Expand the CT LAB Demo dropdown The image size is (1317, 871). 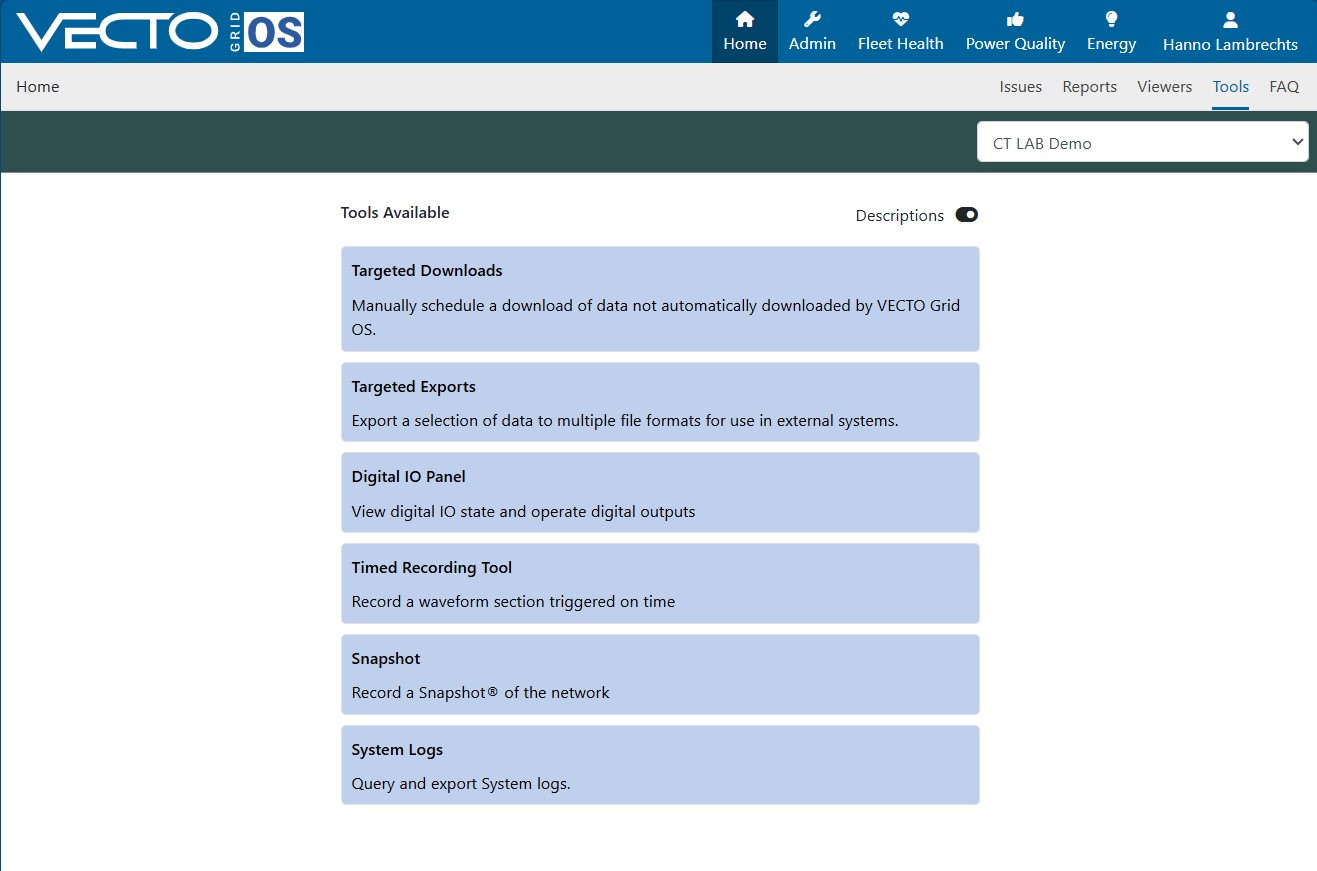(1142, 142)
